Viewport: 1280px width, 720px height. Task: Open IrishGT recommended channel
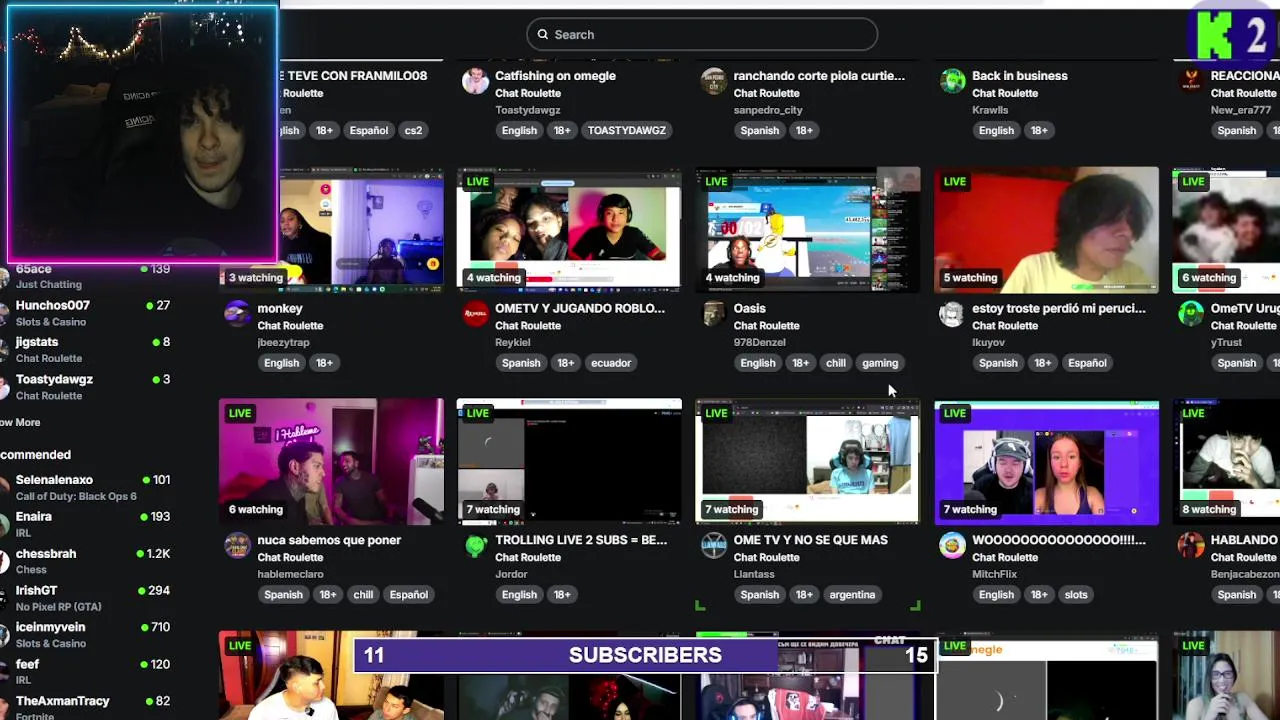click(x=87, y=598)
